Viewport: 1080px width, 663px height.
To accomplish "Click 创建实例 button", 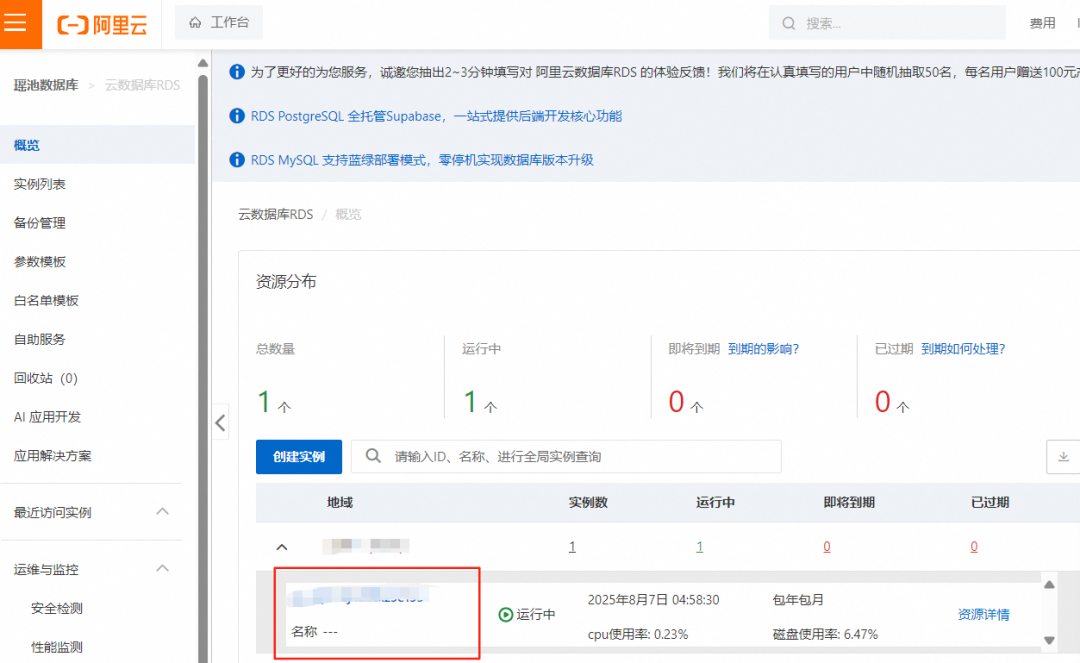I will click(x=299, y=456).
